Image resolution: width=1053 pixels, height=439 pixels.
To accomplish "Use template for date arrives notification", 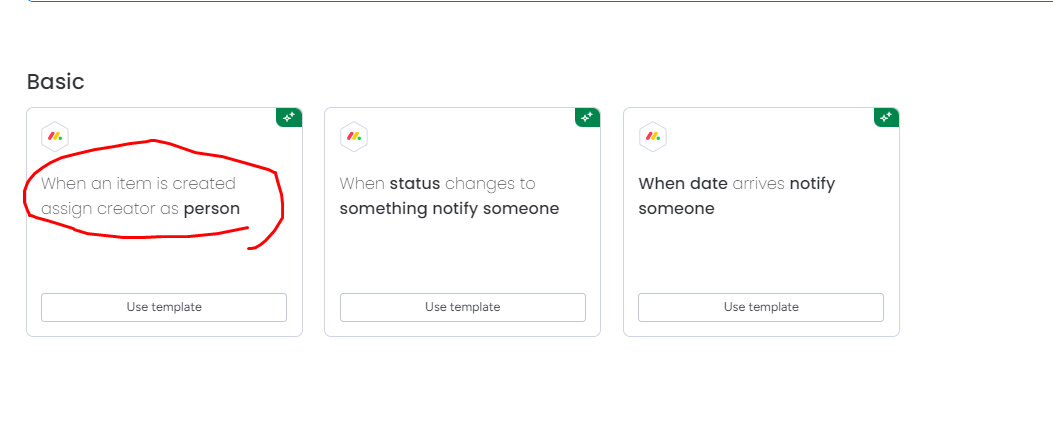I will tap(761, 307).
